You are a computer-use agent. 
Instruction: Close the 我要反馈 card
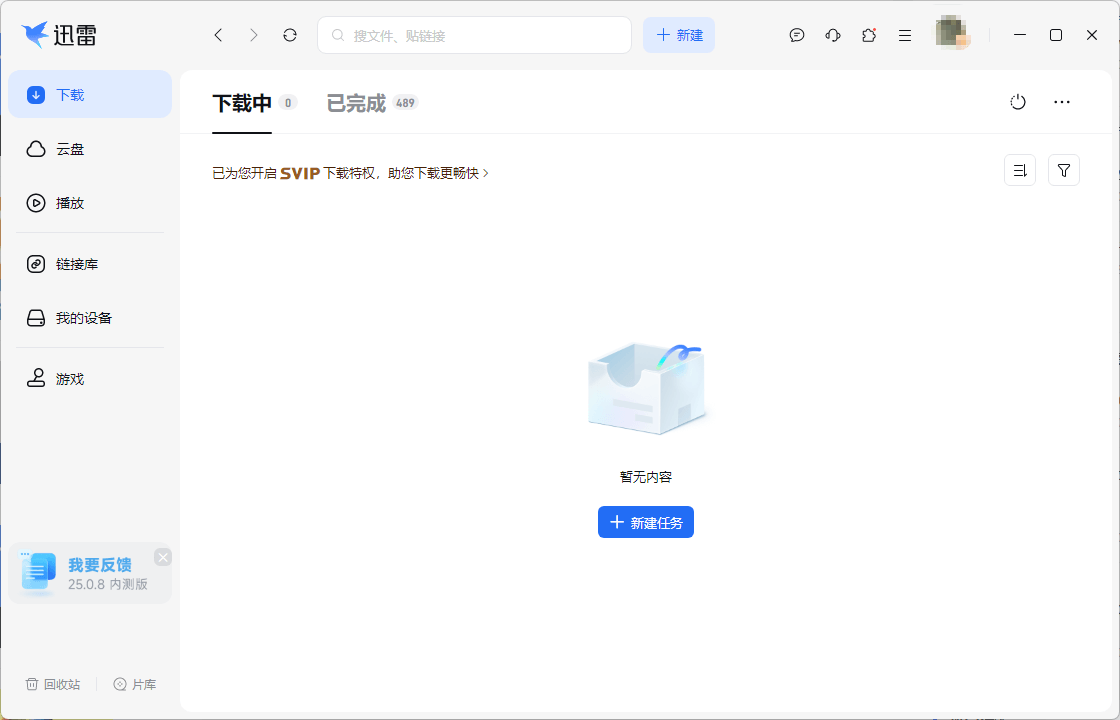[x=163, y=558]
